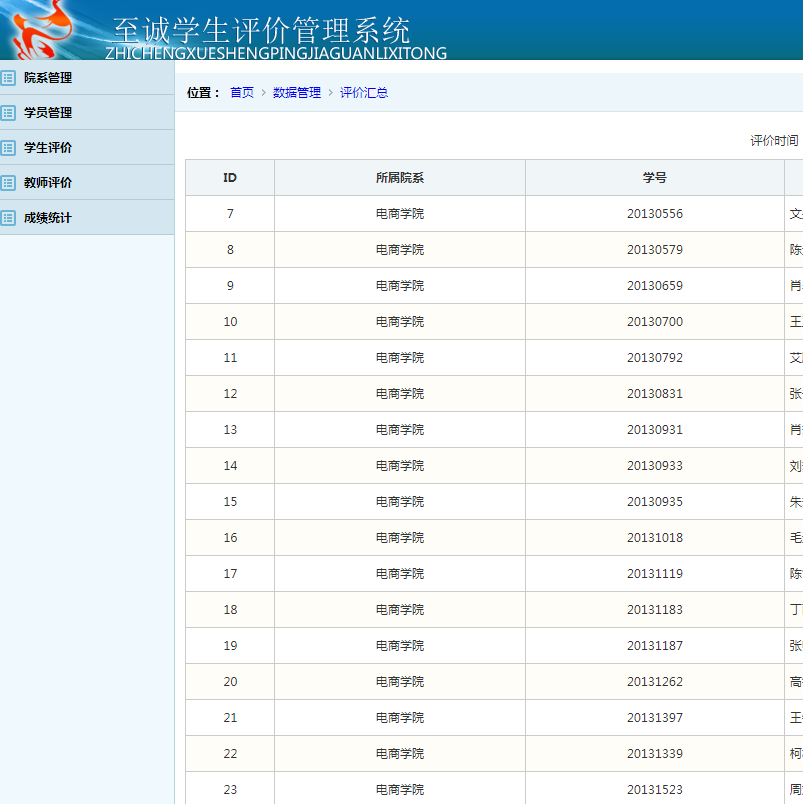This screenshot has height=804, width=803.
Task: Click 电商学院 in row ID 7
Action: click(x=400, y=214)
